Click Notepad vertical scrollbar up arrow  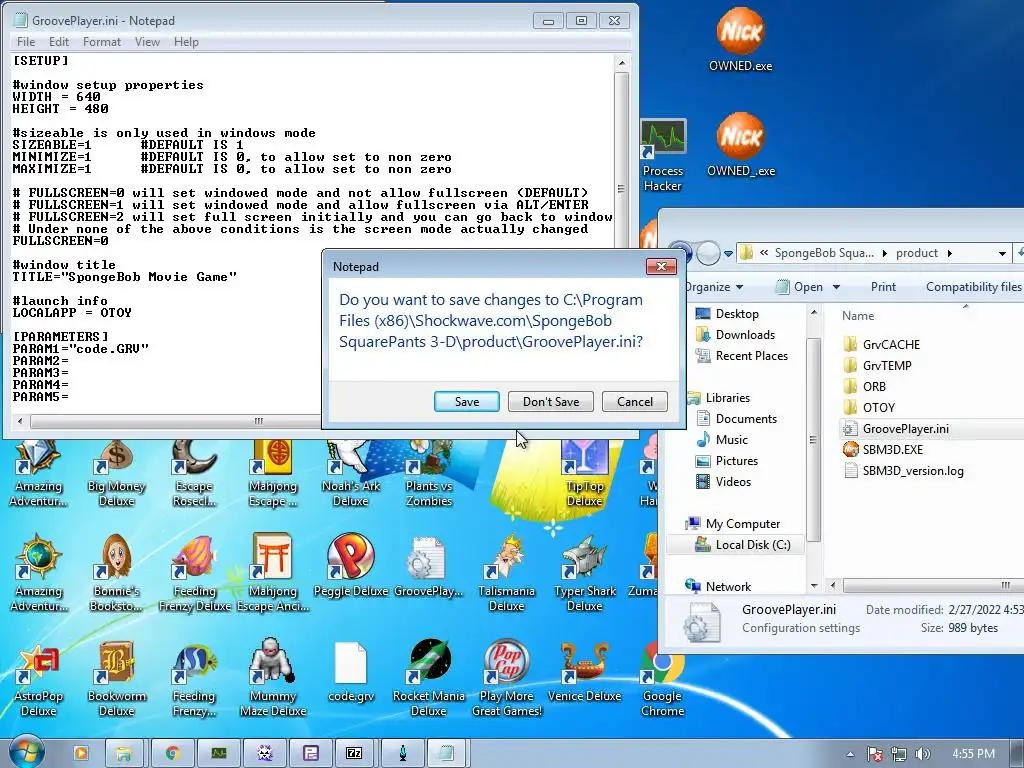(x=622, y=63)
